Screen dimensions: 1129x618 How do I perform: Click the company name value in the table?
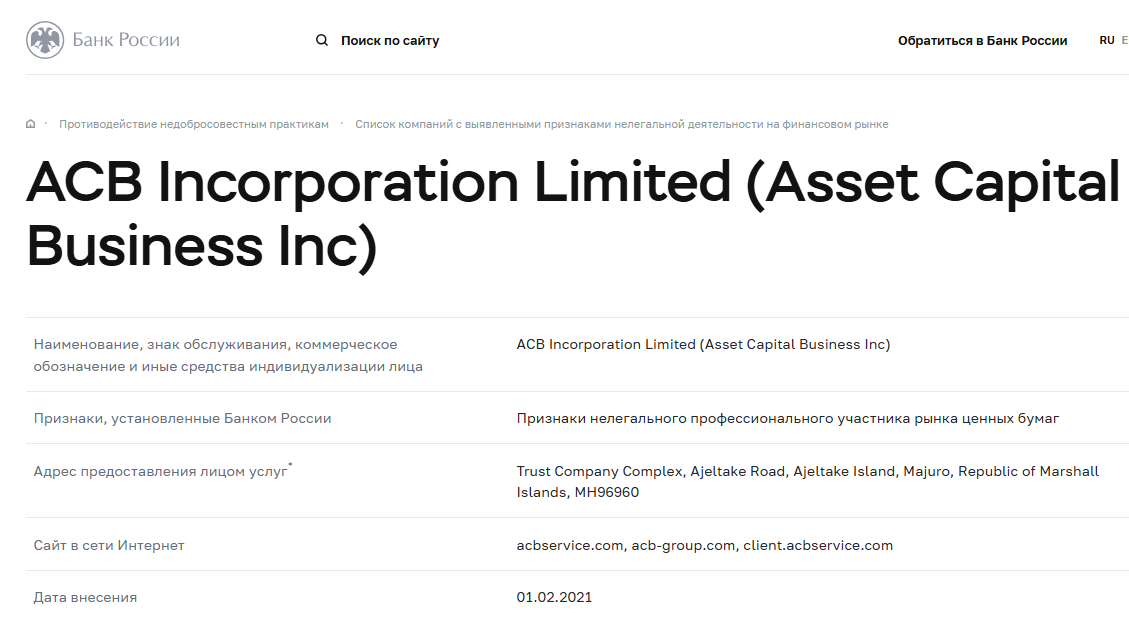[703, 344]
